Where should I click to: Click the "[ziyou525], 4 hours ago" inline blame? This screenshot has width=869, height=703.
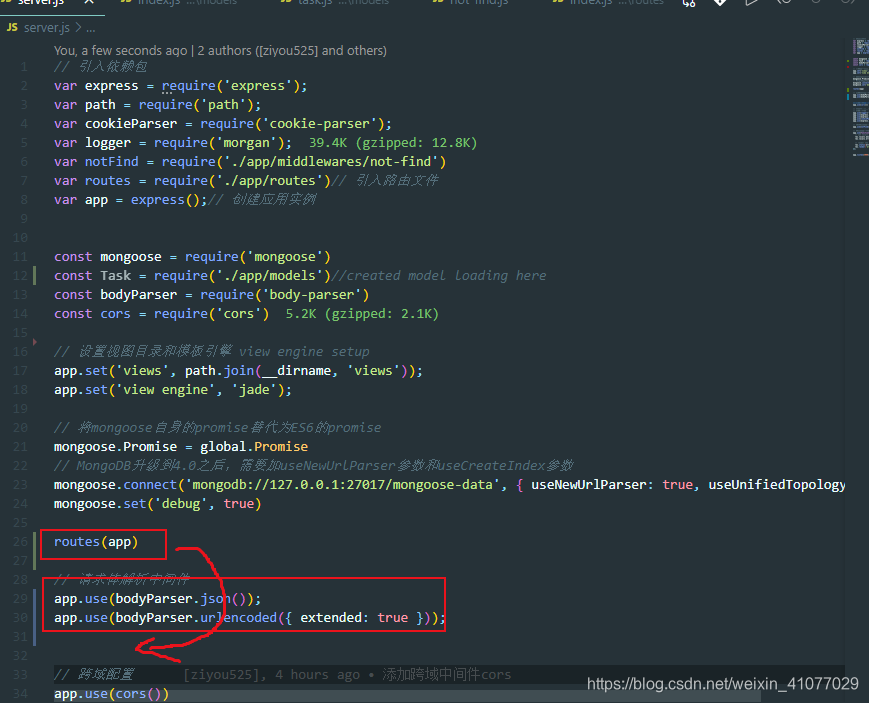[272, 675]
